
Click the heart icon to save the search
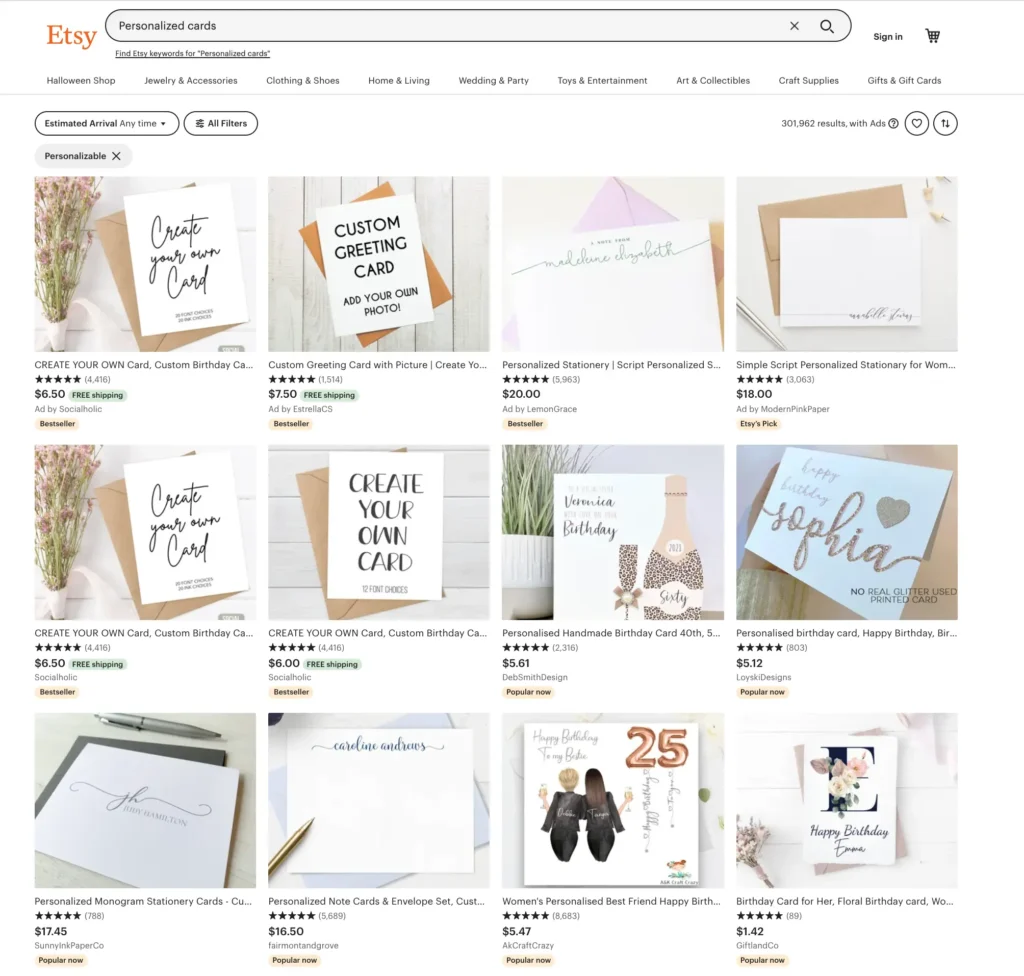tap(917, 123)
